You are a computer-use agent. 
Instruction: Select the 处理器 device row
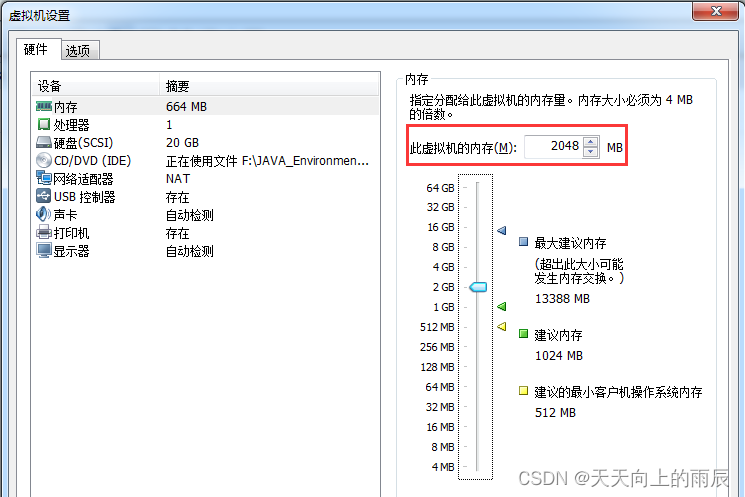(x=206, y=124)
